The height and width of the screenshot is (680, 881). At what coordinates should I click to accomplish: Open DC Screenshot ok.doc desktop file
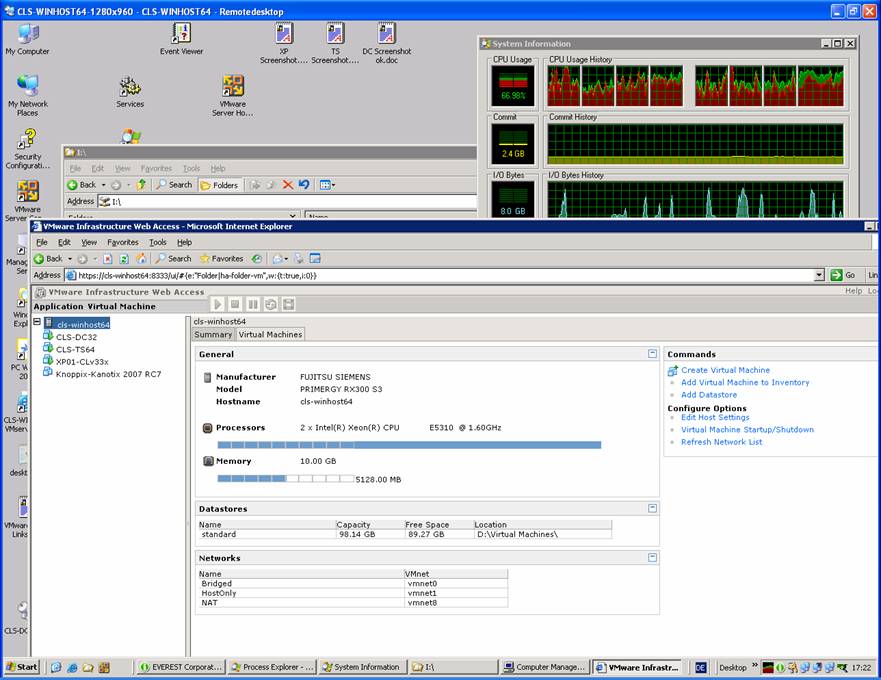pyautogui.click(x=387, y=43)
